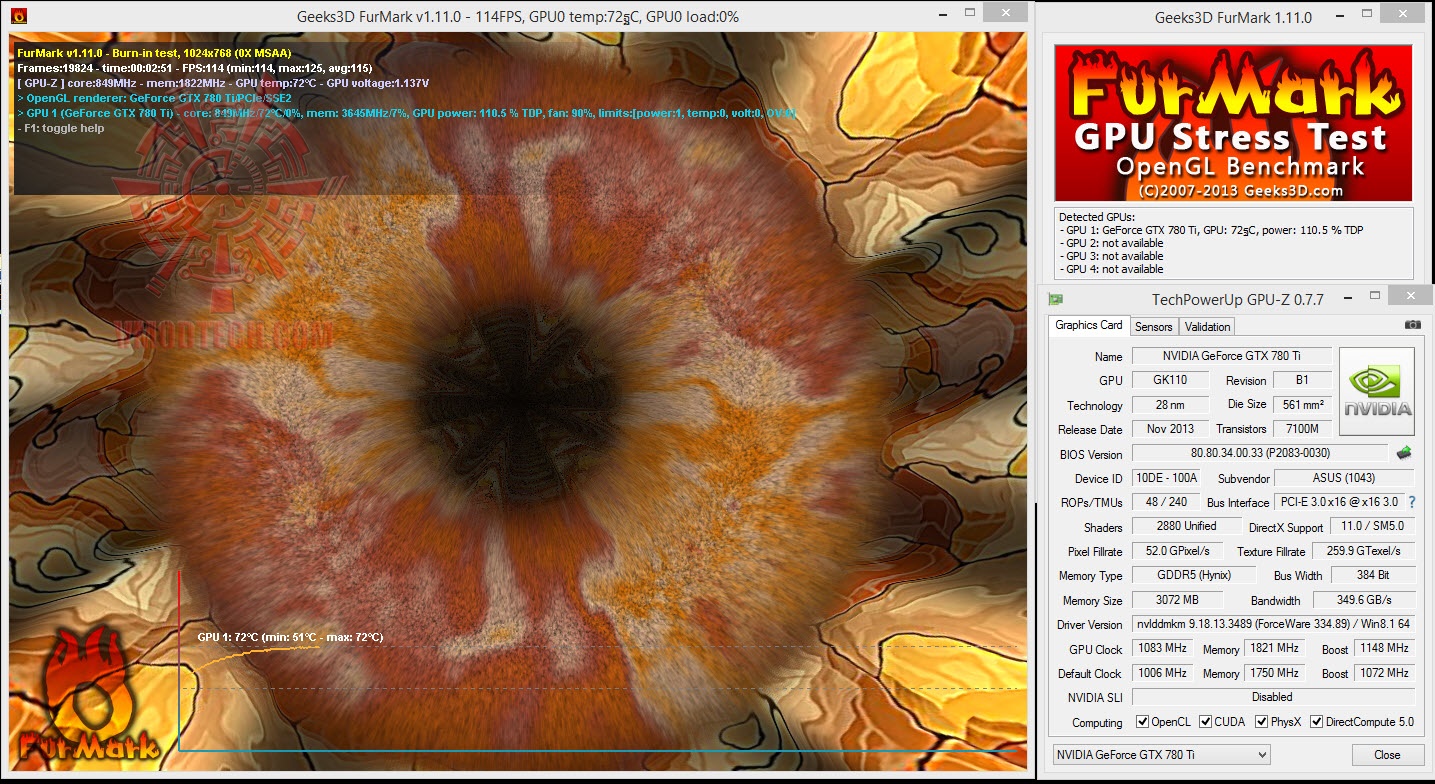Open the NVIDIA GeForce GTX 780 Ti dropdown
This screenshot has width=1435, height=784.
pyautogui.click(x=1161, y=754)
